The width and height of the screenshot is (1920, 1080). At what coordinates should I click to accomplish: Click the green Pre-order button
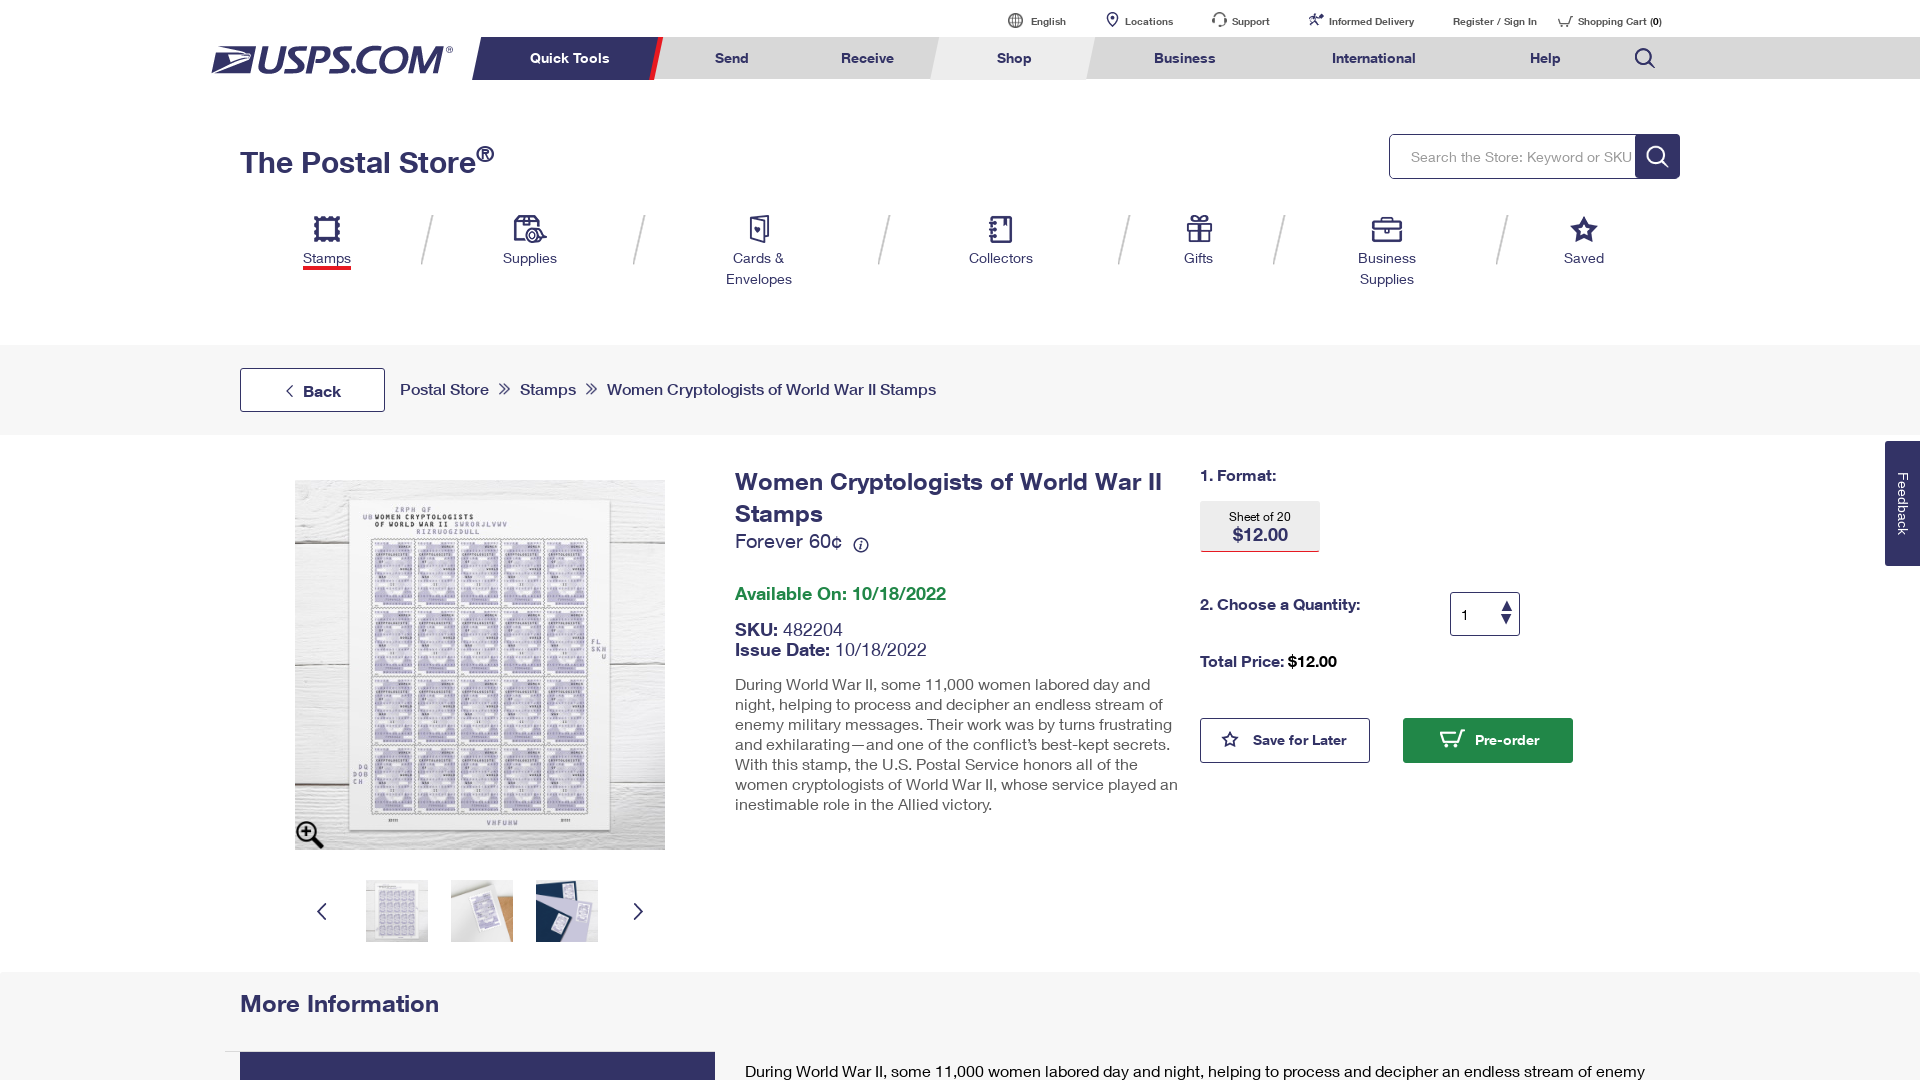[1487, 740]
